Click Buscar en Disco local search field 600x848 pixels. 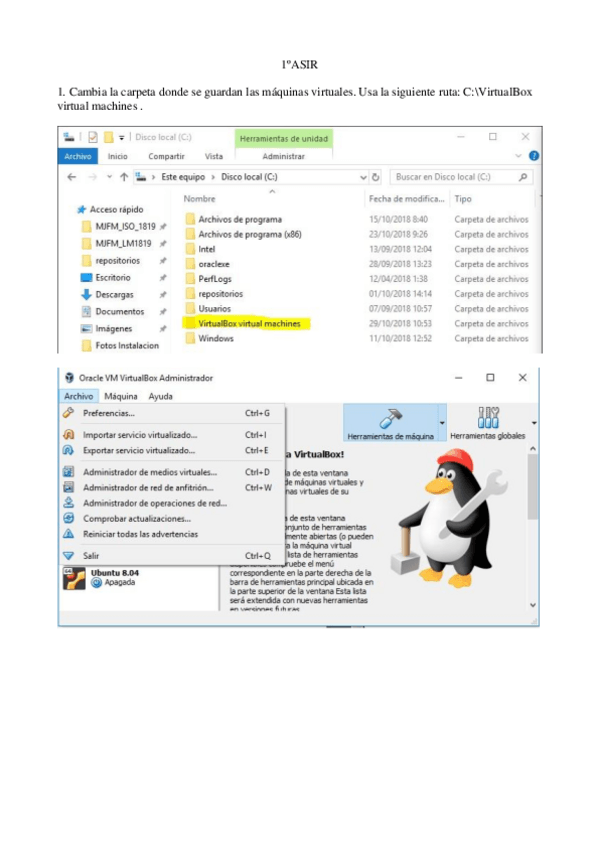[460, 177]
